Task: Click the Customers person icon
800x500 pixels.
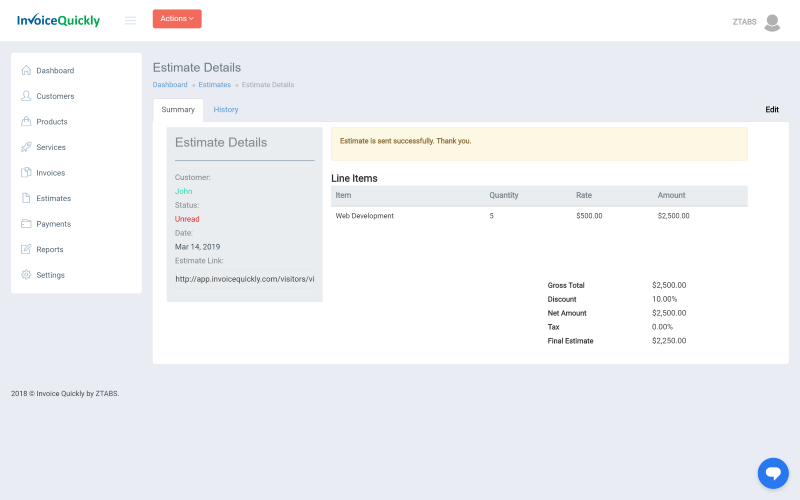Action: (x=26, y=96)
